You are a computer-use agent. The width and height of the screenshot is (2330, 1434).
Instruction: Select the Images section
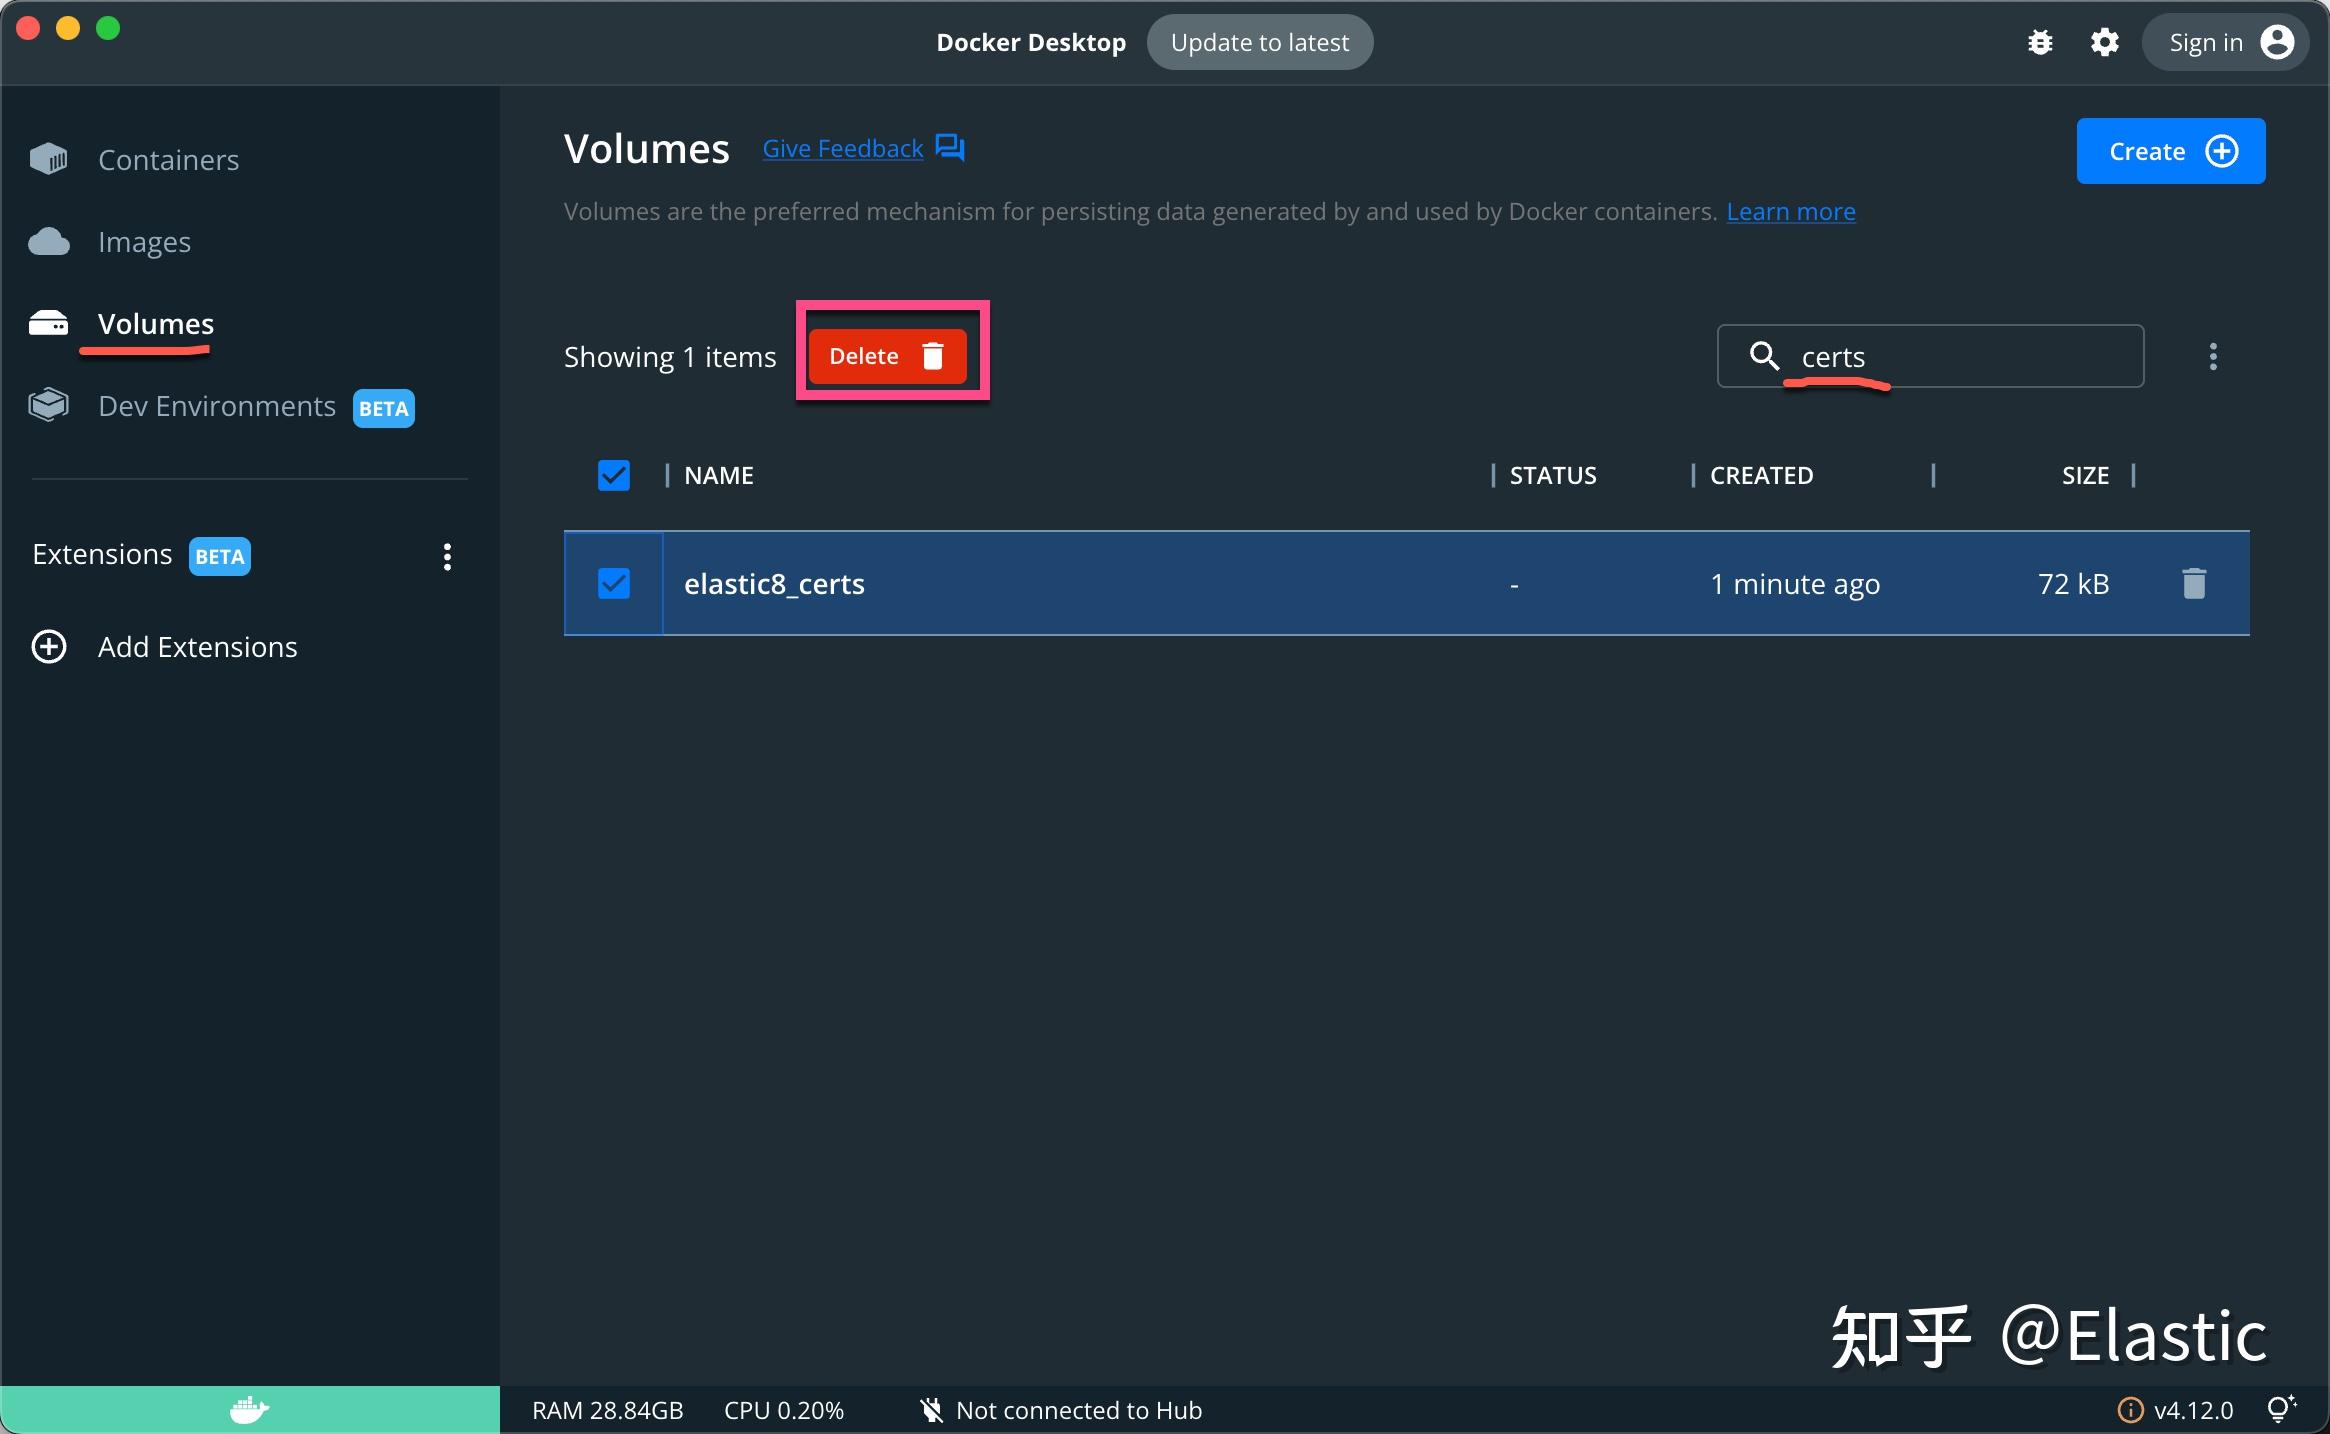click(144, 241)
